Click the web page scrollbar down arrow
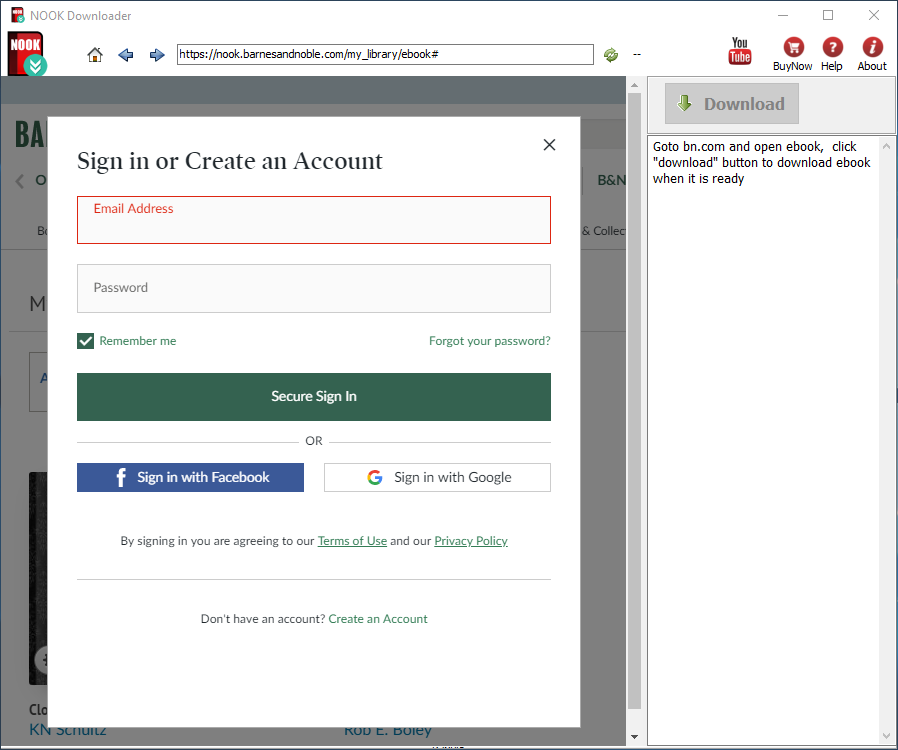The image size is (898, 750). [634, 737]
